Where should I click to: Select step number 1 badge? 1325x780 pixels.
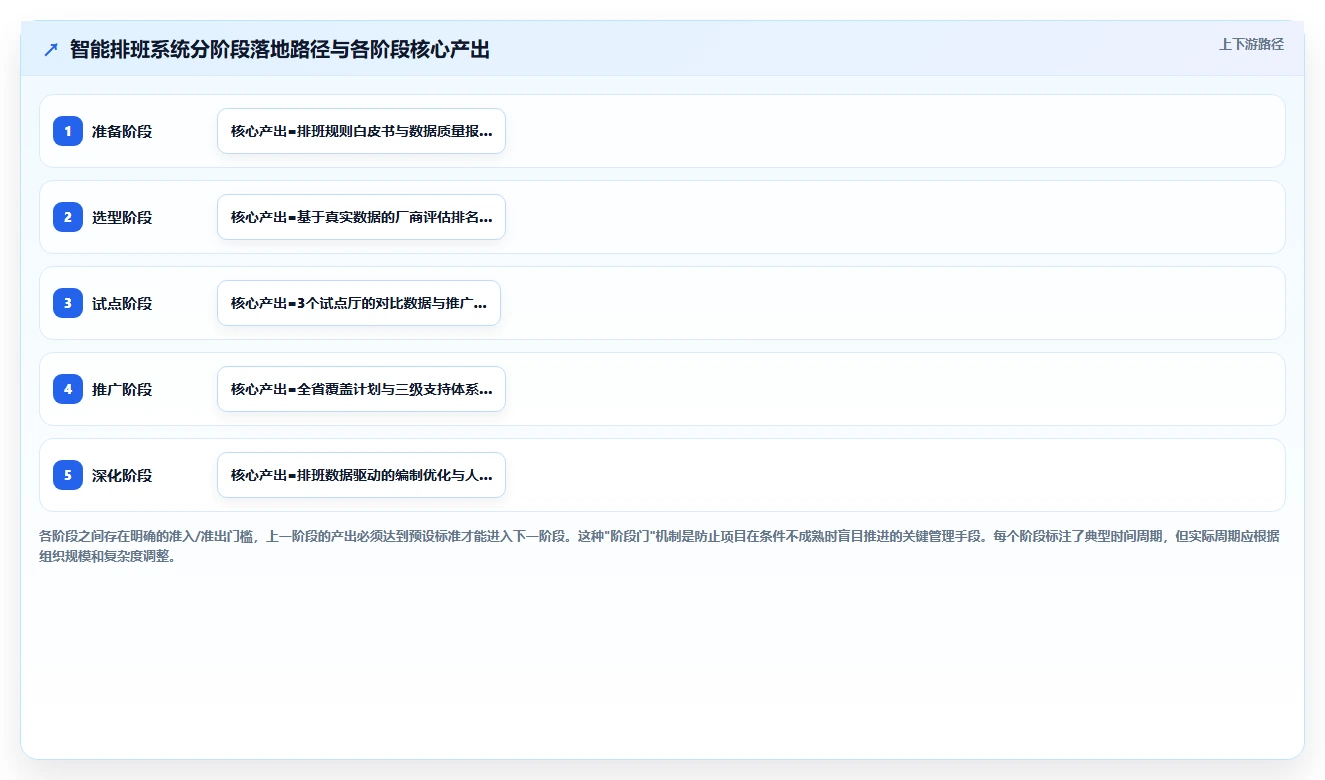click(68, 131)
